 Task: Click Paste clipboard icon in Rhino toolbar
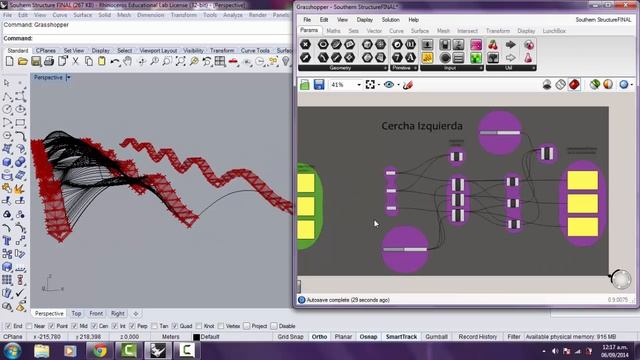pos(102,62)
